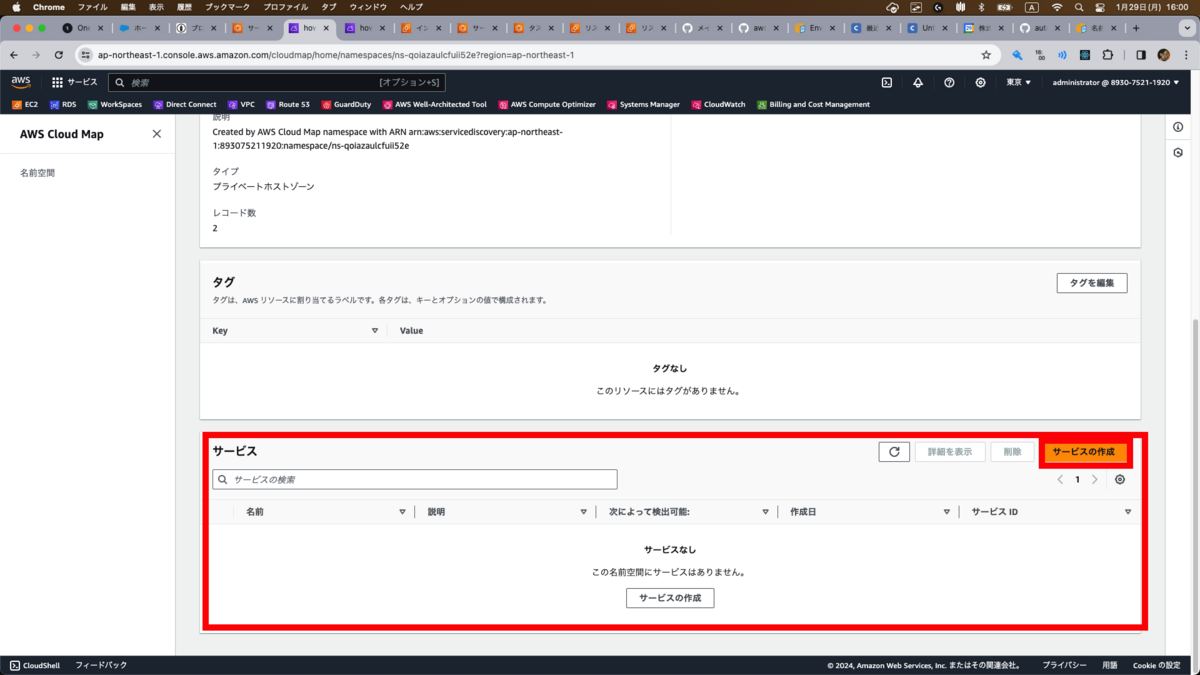1200x675 pixels.
Task: Click the 詳細を表示 button
Action: click(950, 452)
